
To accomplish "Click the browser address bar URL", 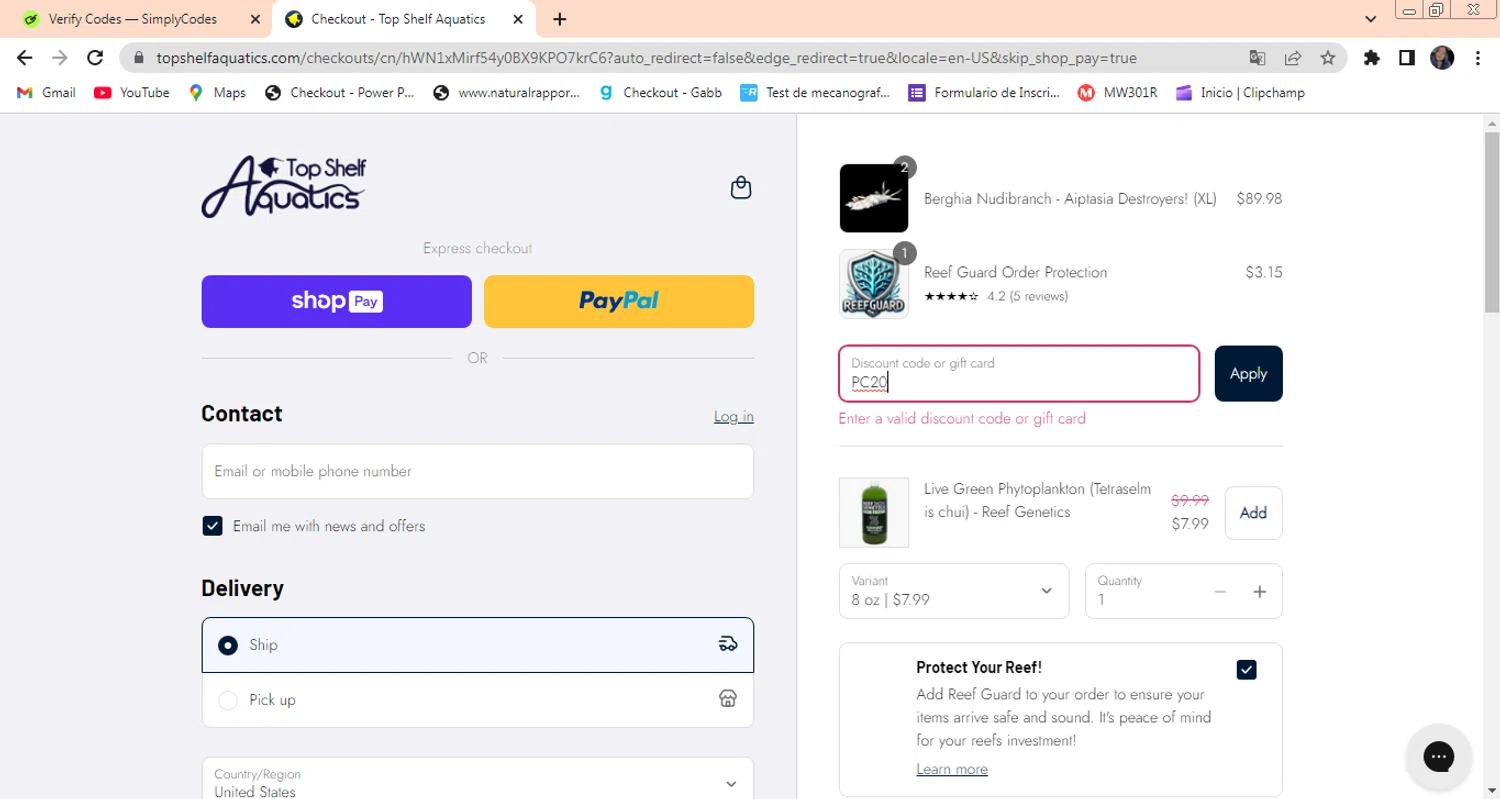I will coord(646,58).
